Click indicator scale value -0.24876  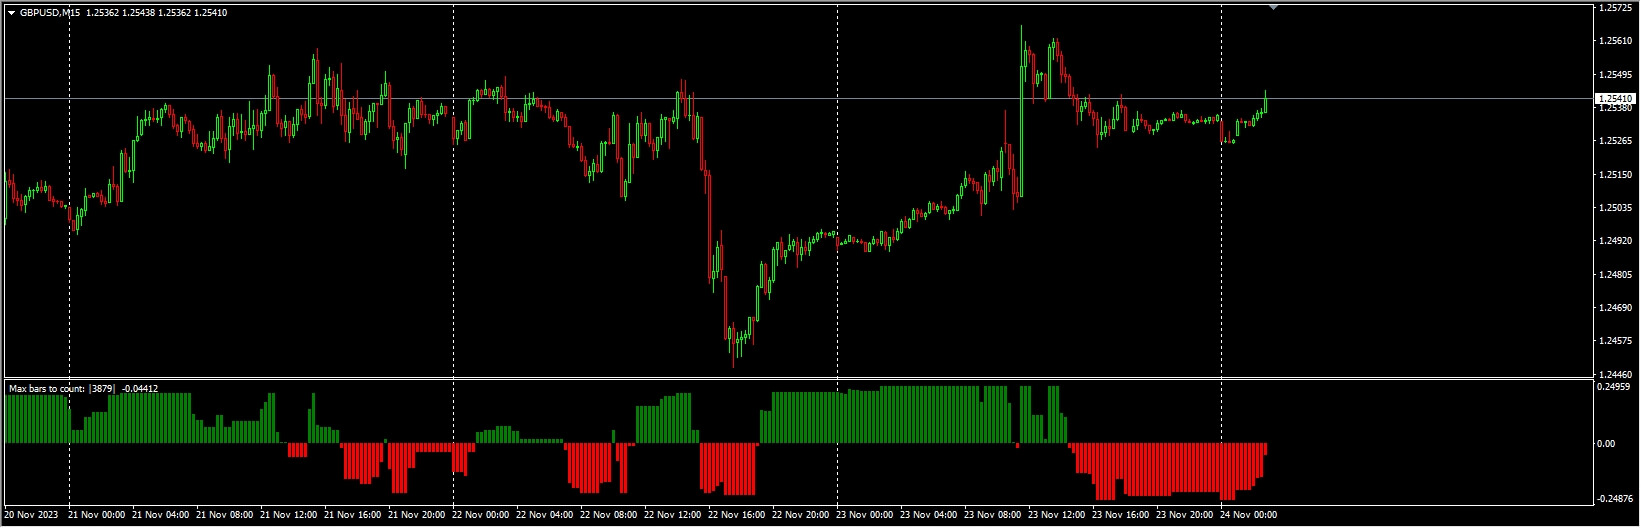[1613, 499]
